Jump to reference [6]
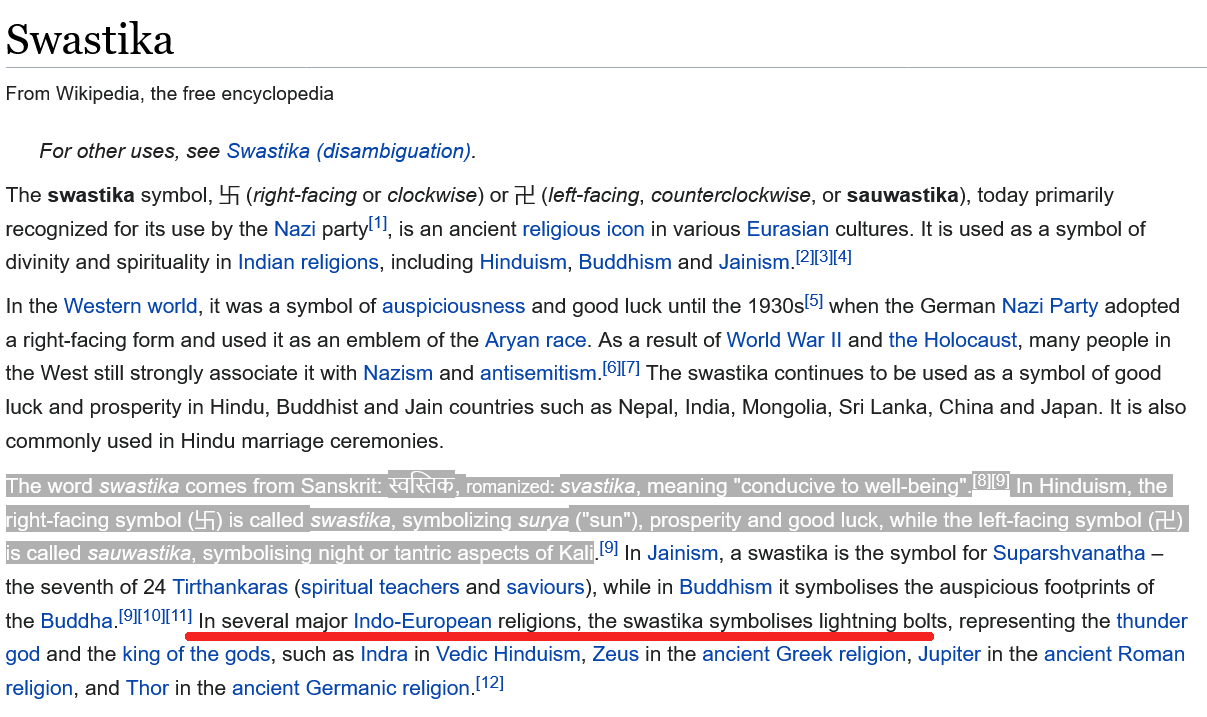 (x=611, y=369)
